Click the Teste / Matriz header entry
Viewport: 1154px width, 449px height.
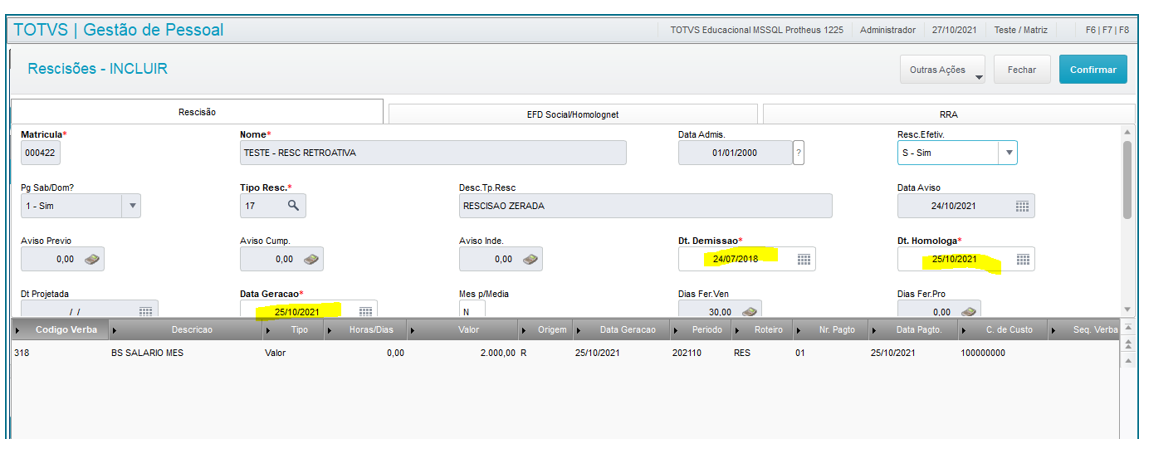click(x=1019, y=30)
